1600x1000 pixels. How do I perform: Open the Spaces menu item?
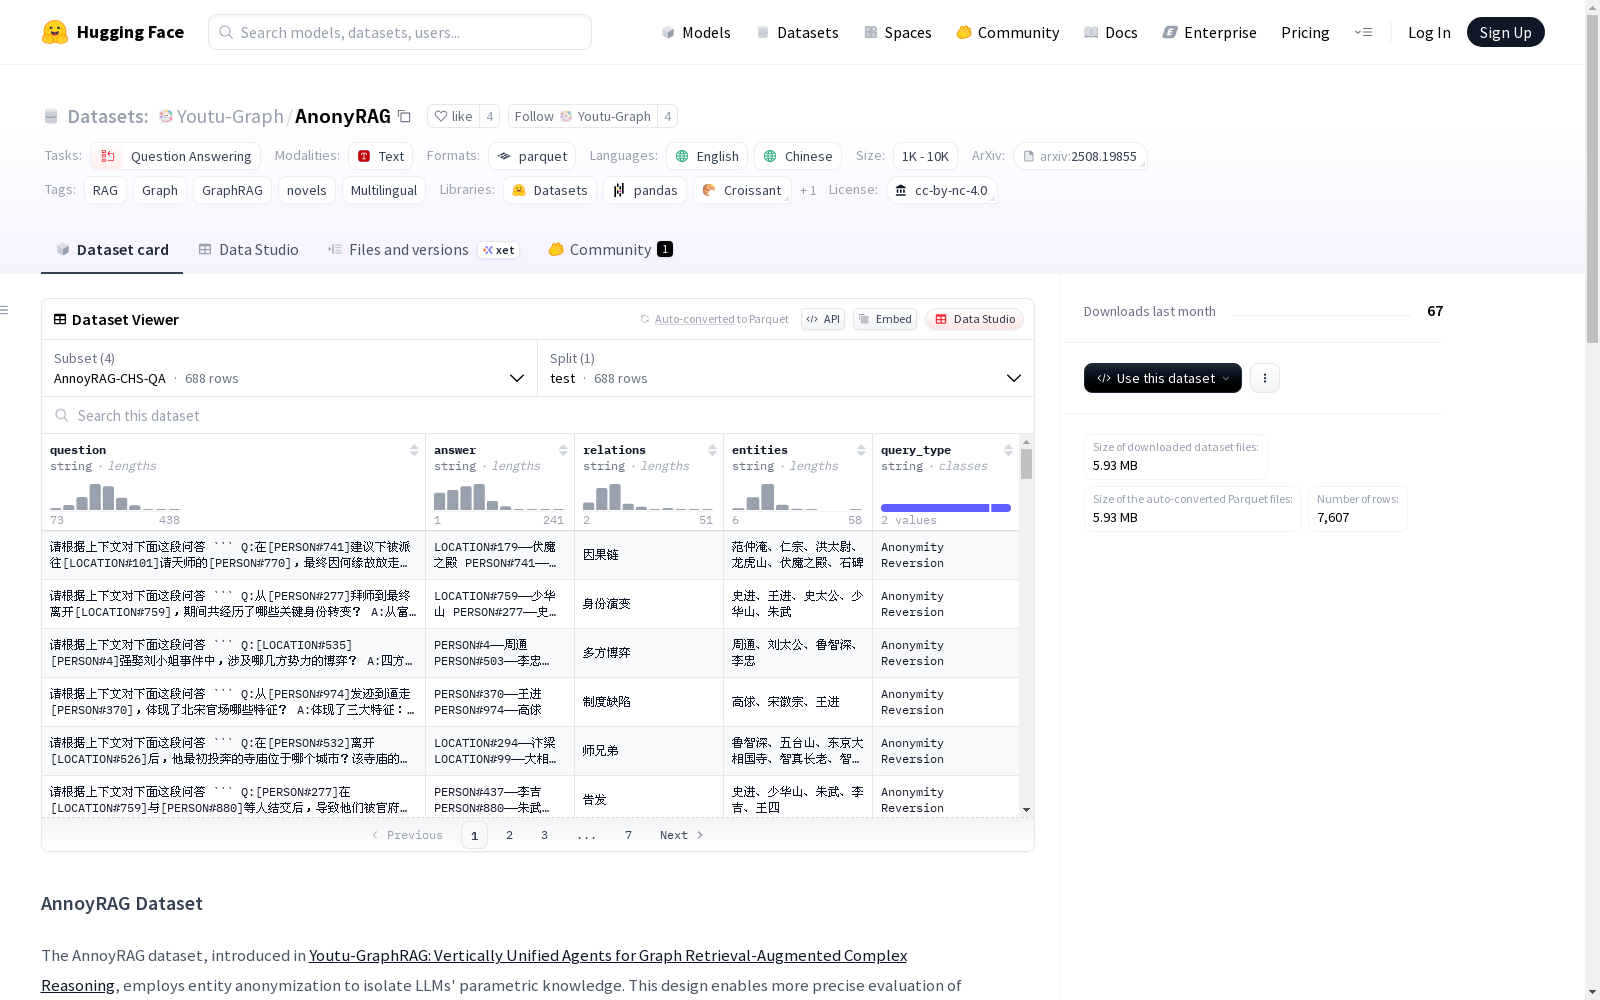point(898,32)
